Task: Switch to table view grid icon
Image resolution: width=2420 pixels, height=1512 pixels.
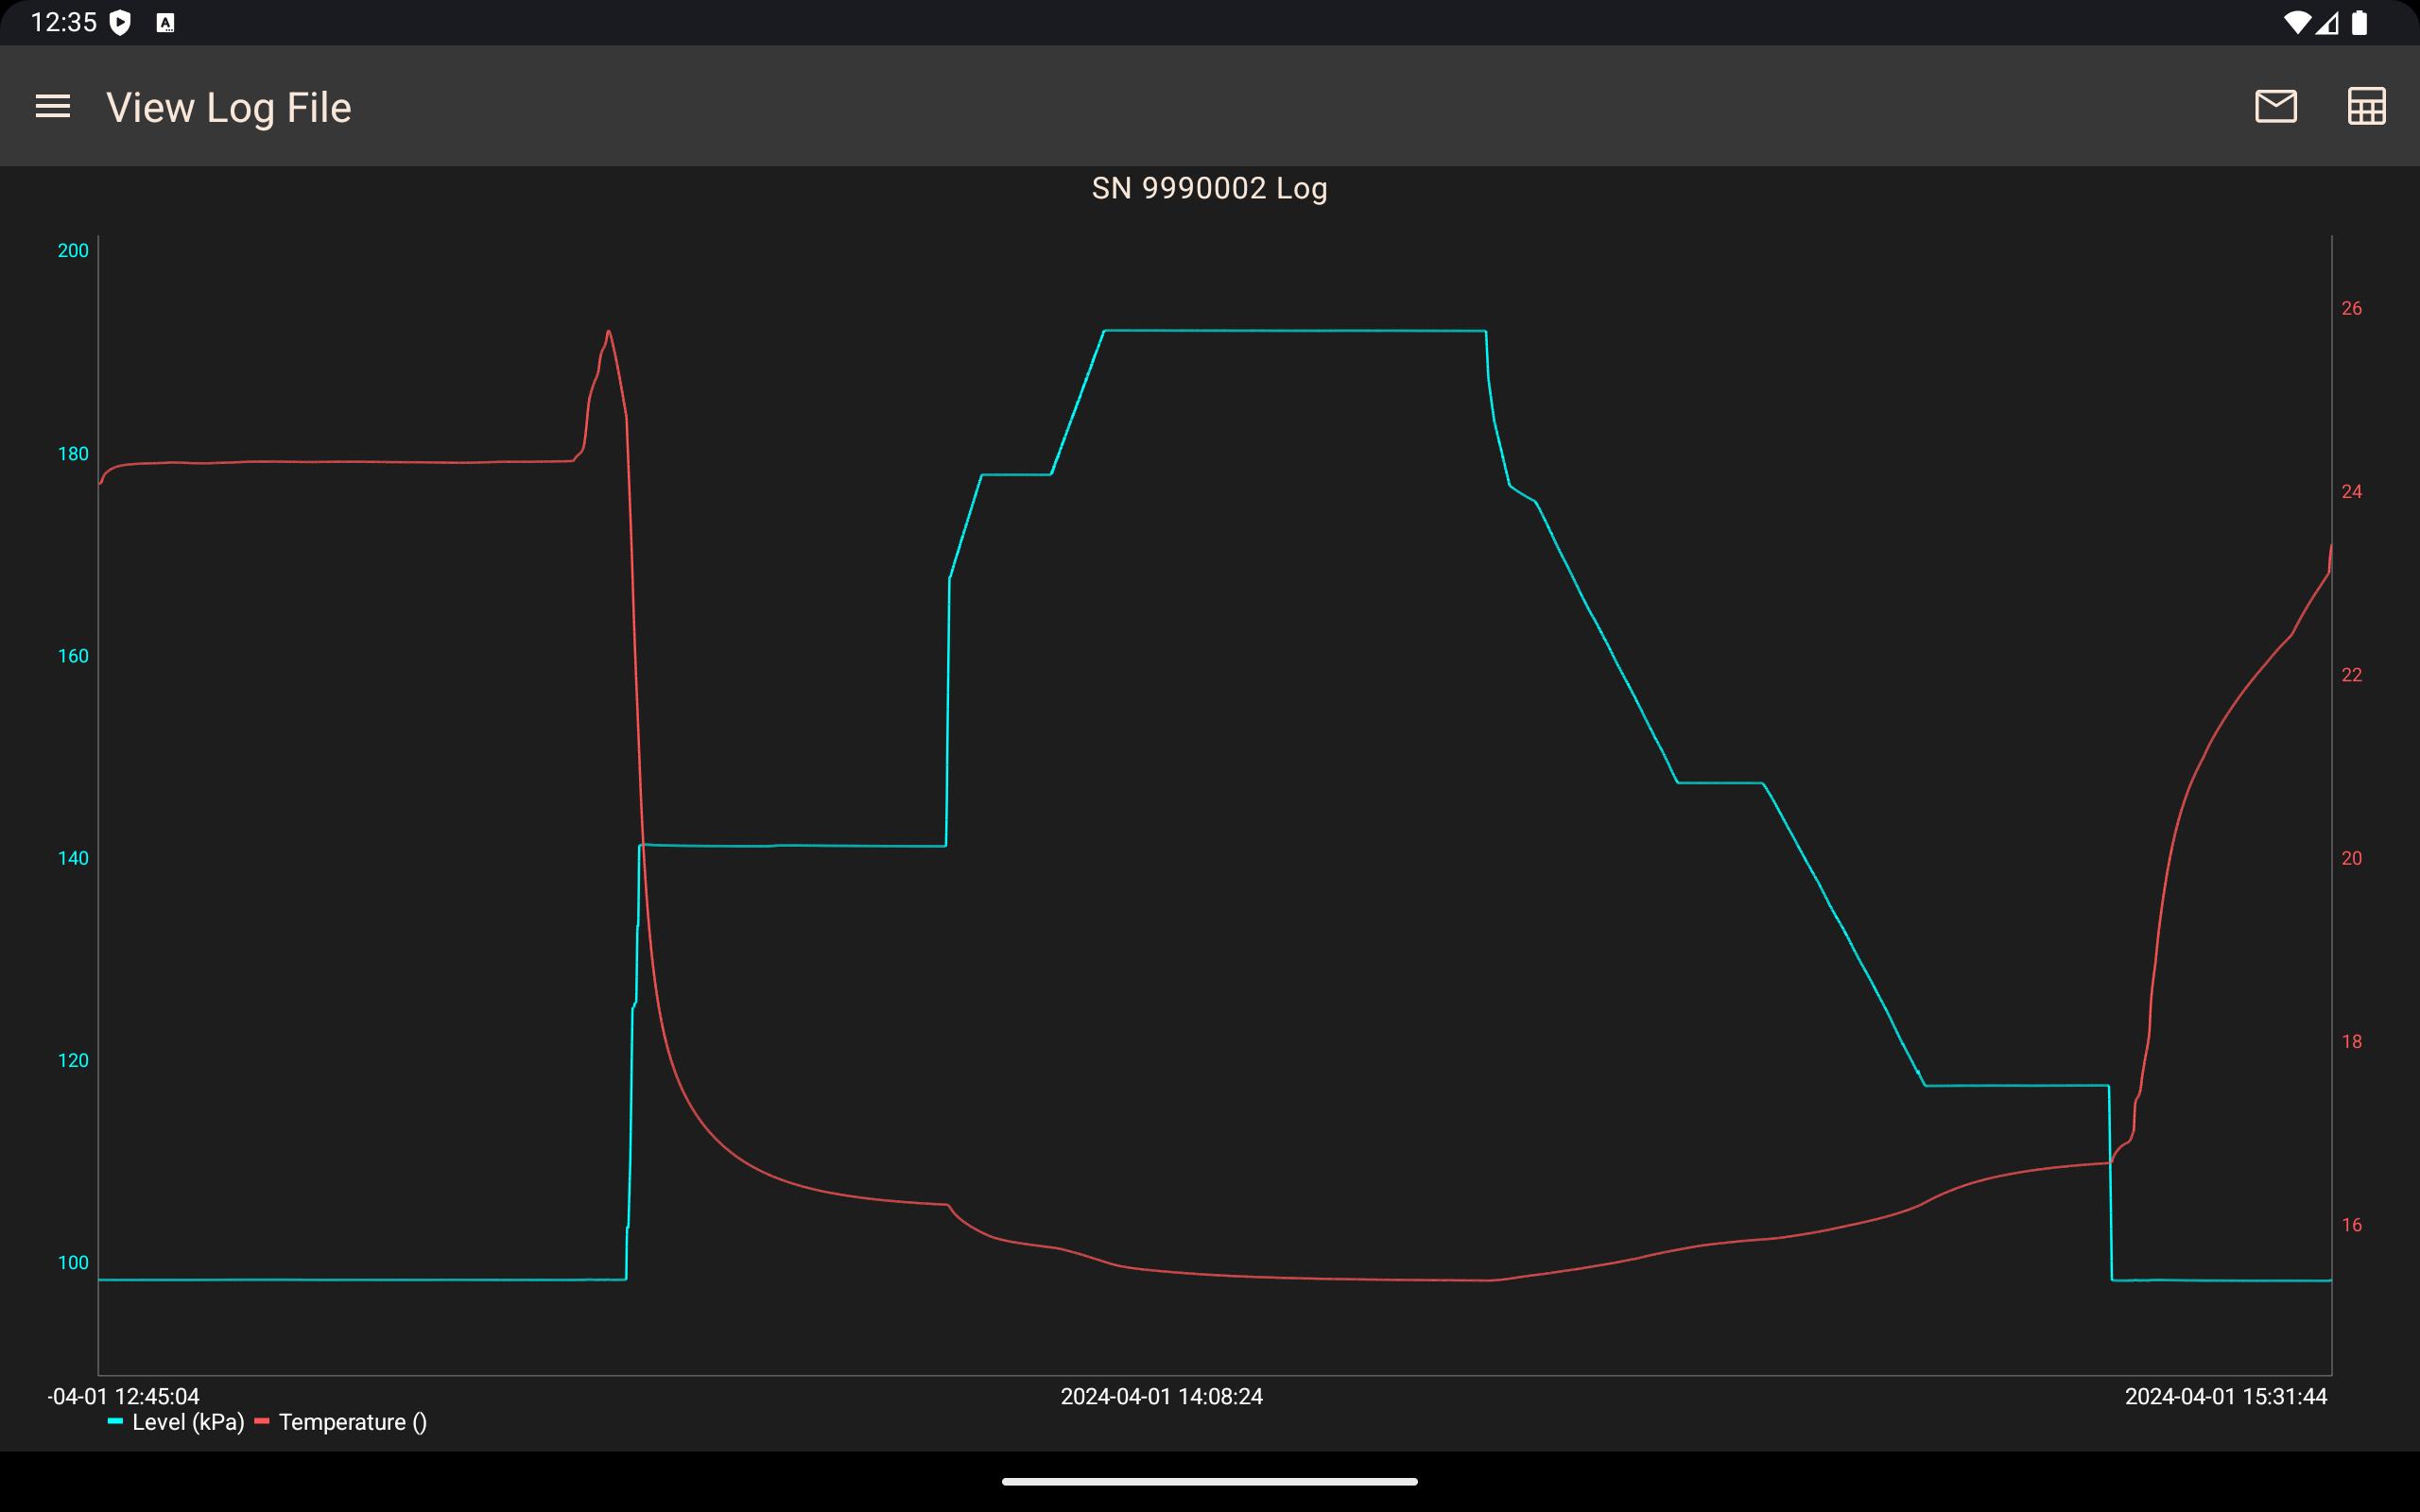Action: coord(2366,106)
